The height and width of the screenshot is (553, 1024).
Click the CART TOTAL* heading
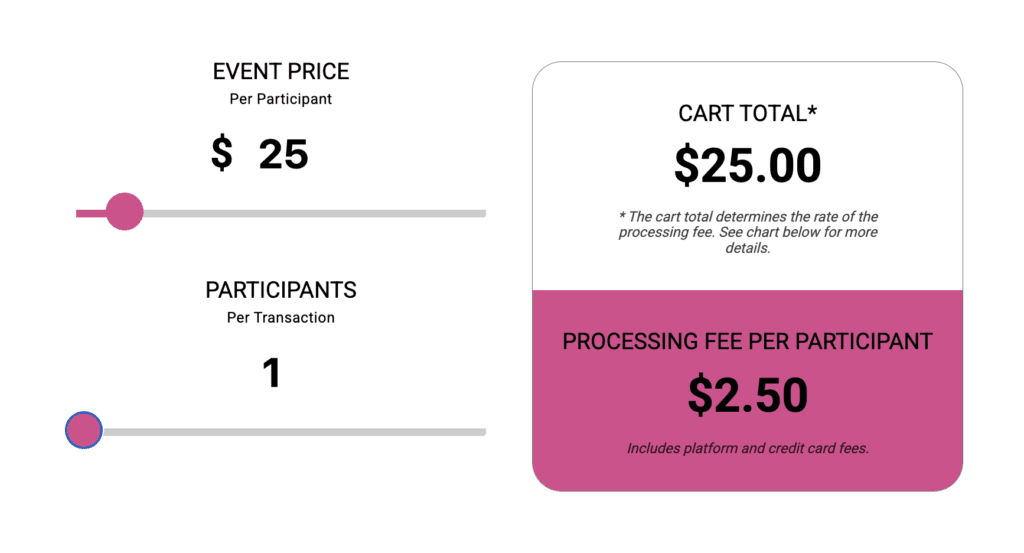point(747,113)
